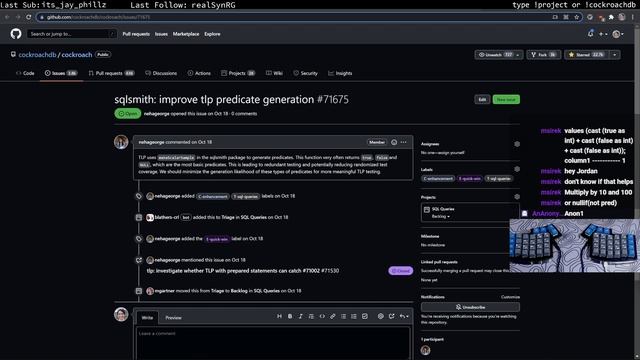Apply bold with B toolbar icon

click(x=290, y=316)
